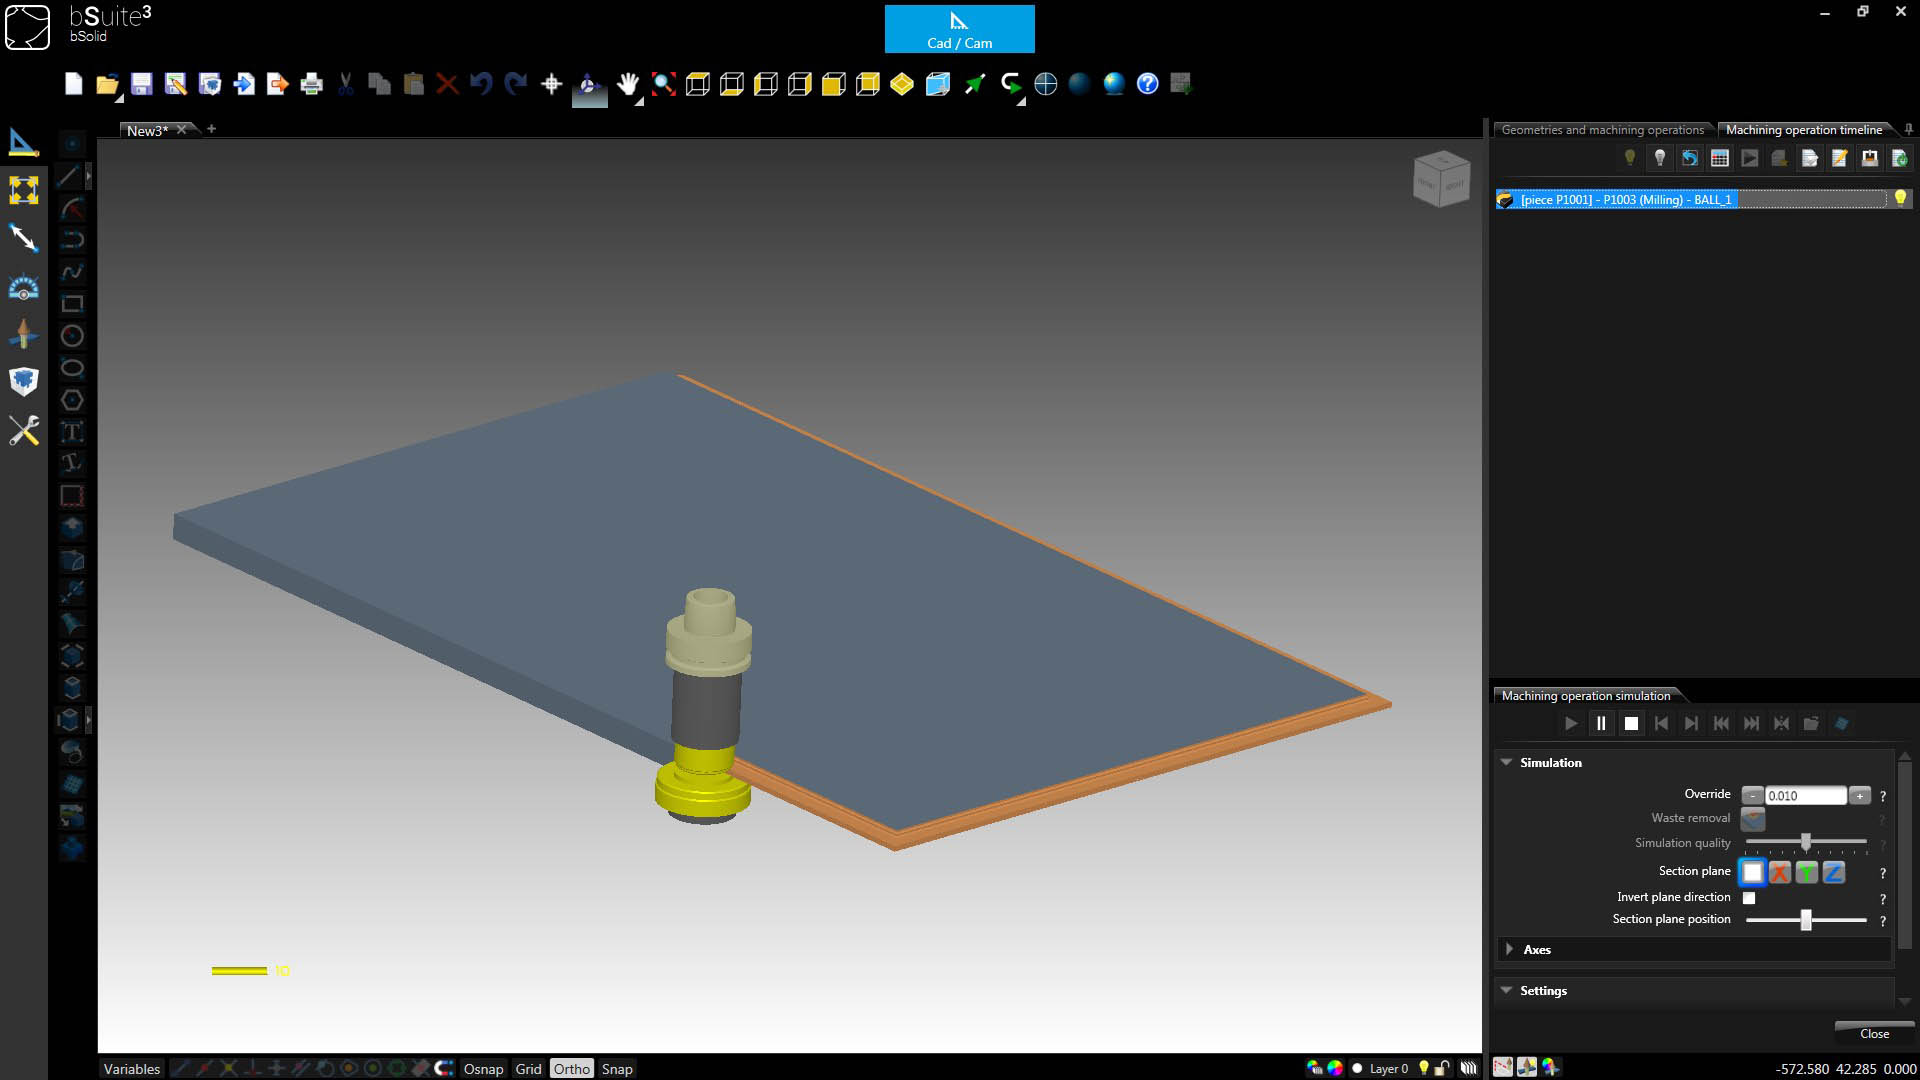Collapse the Simulation section

click(1506, 762)
